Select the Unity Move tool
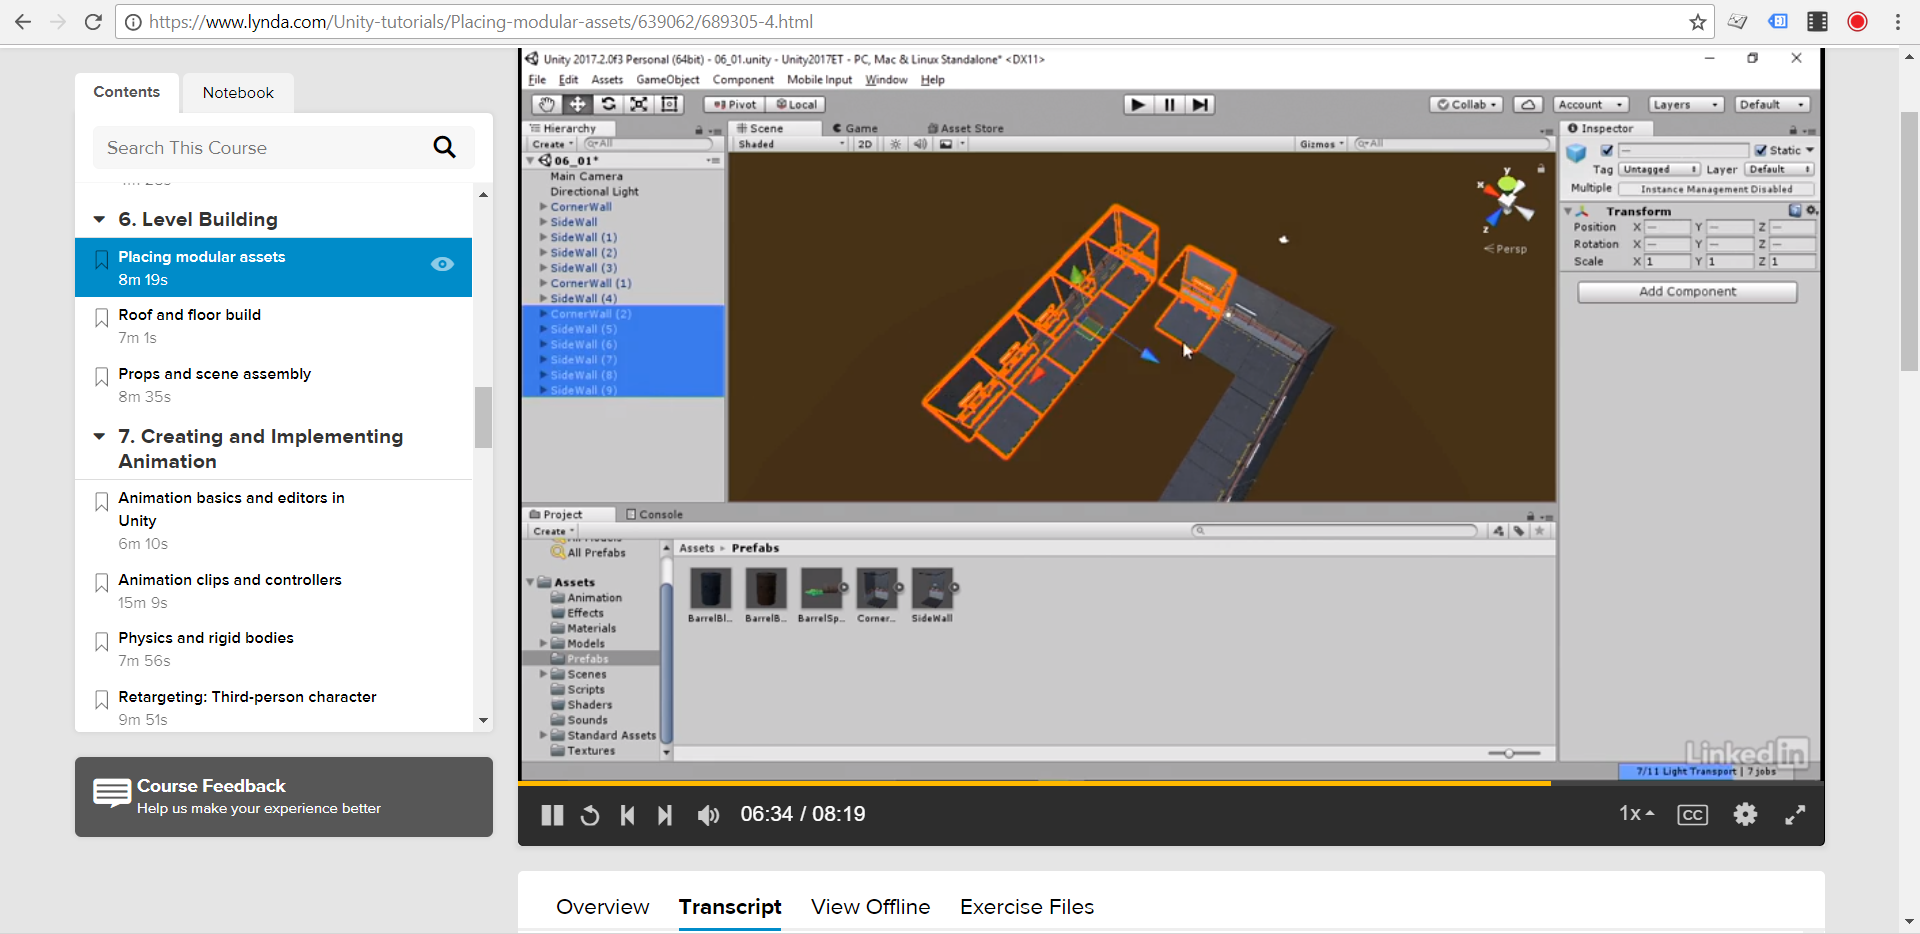 tap(577, 104)
